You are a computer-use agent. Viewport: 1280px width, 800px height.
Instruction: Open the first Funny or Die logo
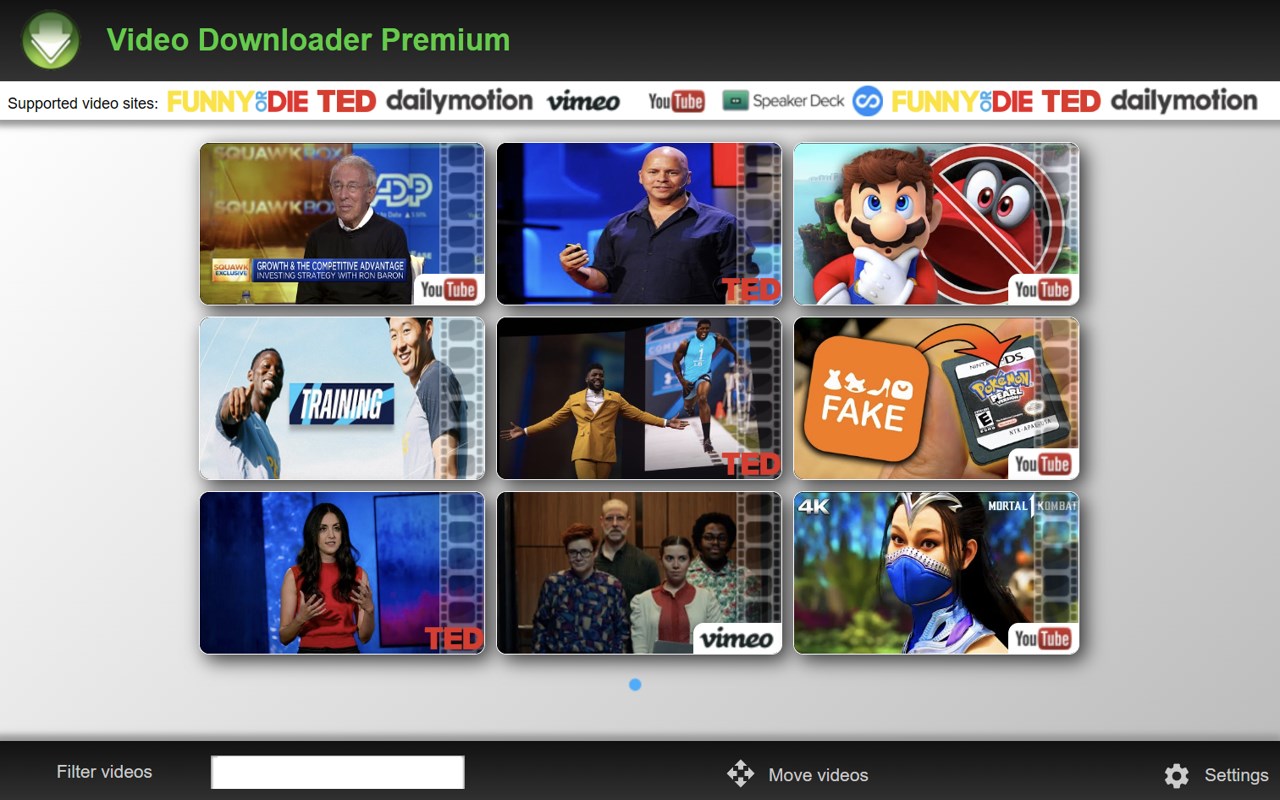click(x=237, y=101)
